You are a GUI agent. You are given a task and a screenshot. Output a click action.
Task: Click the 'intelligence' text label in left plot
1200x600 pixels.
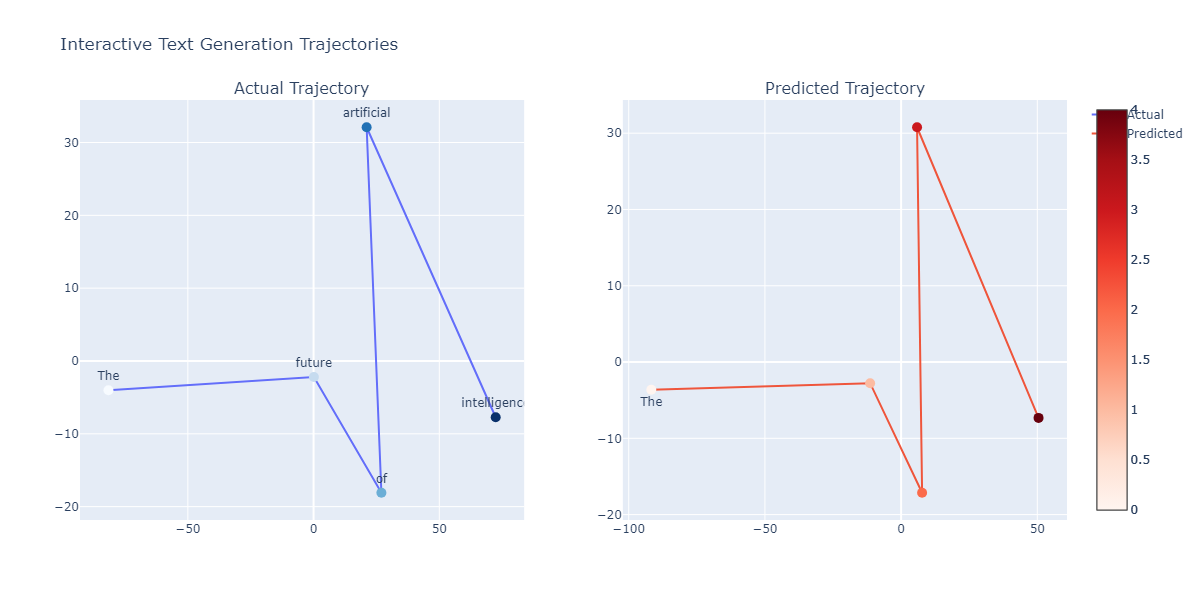tap(492, 403)
